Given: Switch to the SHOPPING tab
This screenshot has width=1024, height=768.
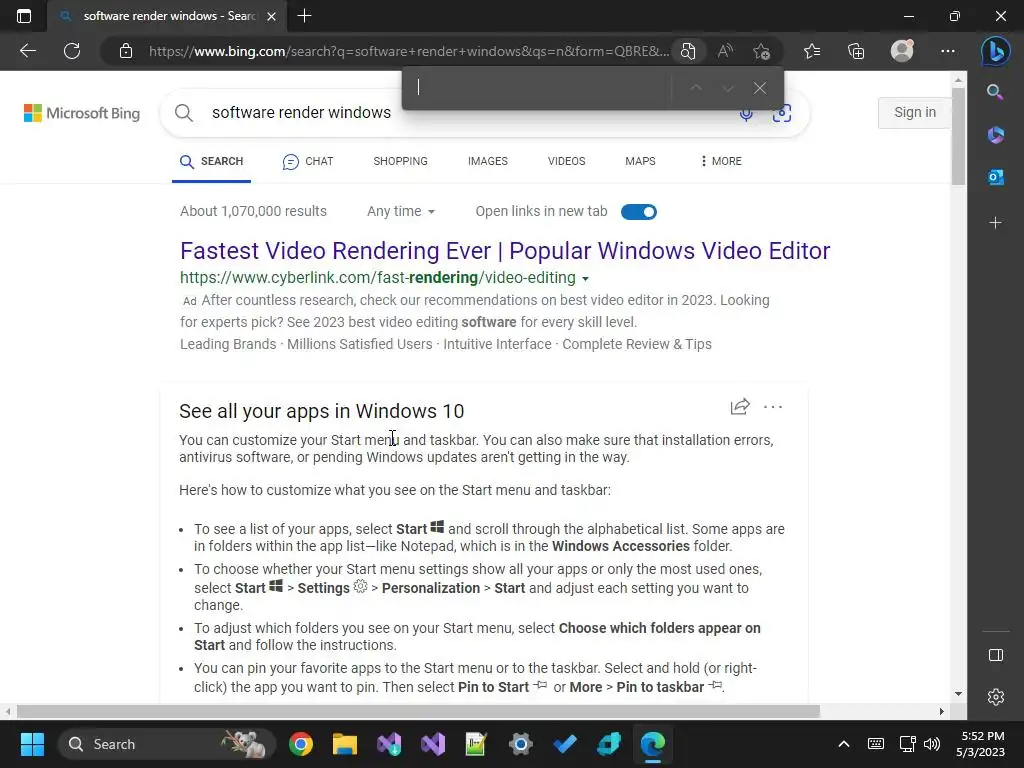Looking at the screenshot, I should (x=400, y=161).
